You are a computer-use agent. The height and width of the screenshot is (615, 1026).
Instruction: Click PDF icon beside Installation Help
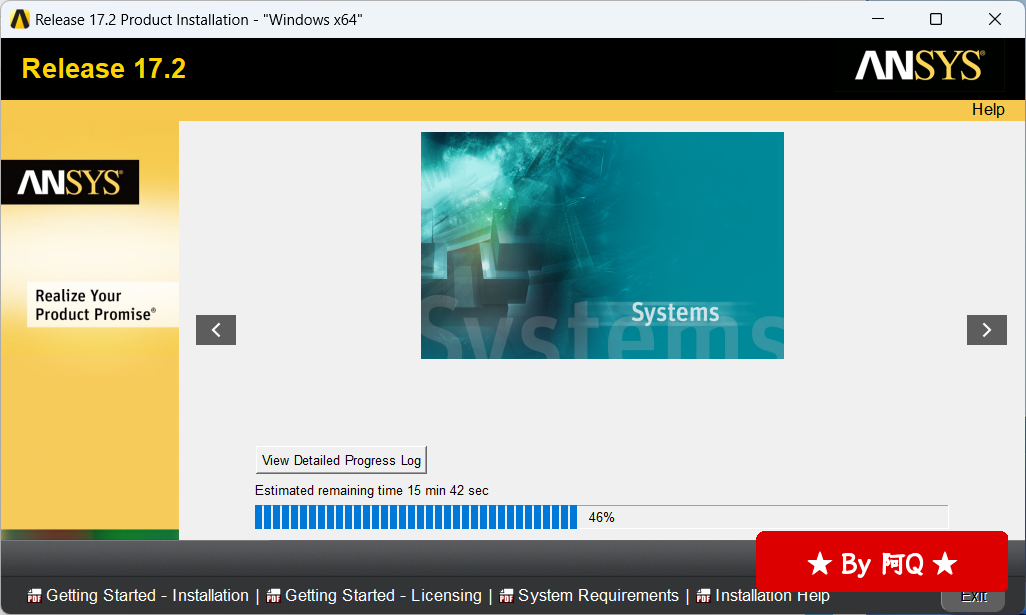703,596
